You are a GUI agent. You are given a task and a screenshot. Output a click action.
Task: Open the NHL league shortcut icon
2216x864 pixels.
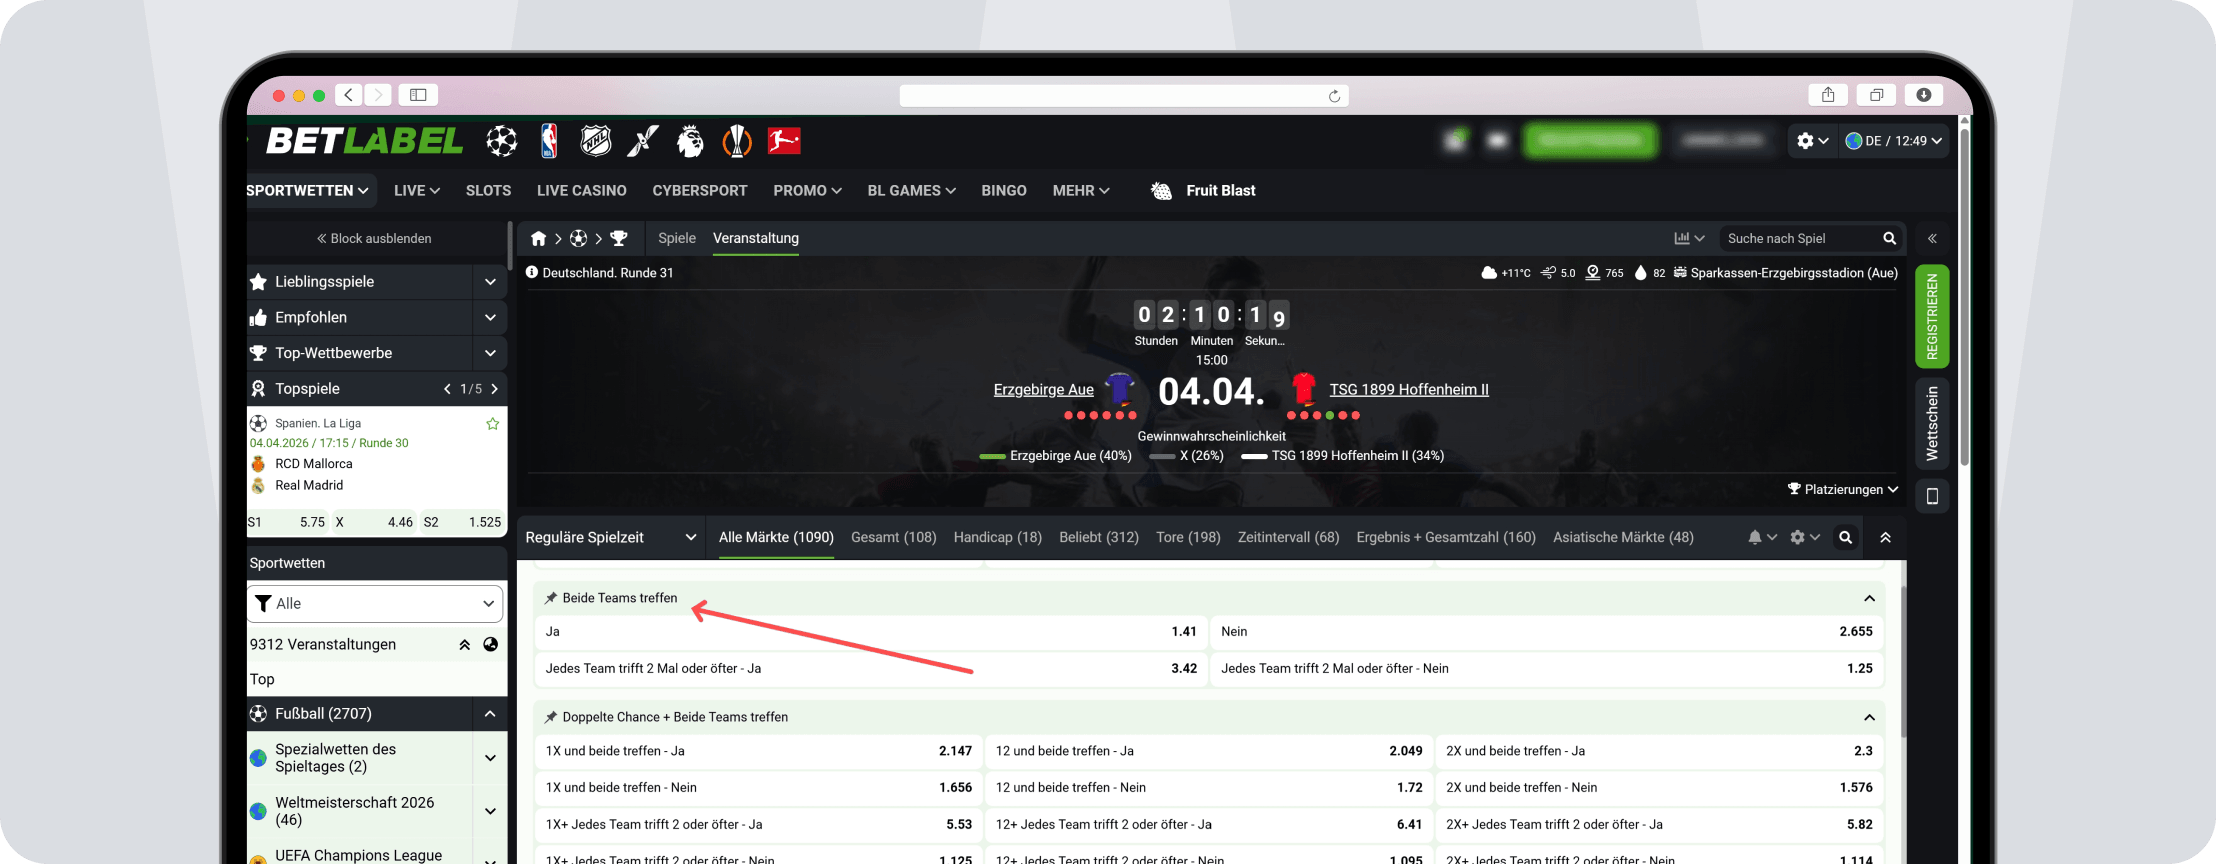[x=596, y=141]
